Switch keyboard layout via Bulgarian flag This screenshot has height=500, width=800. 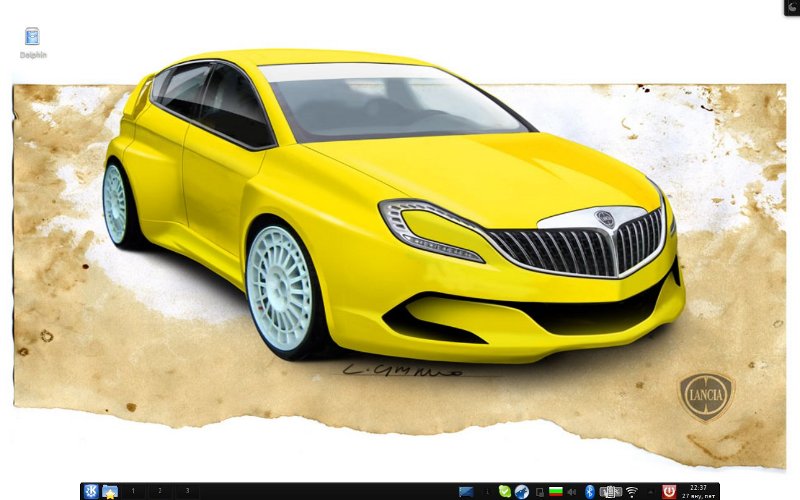coord(555,491)
